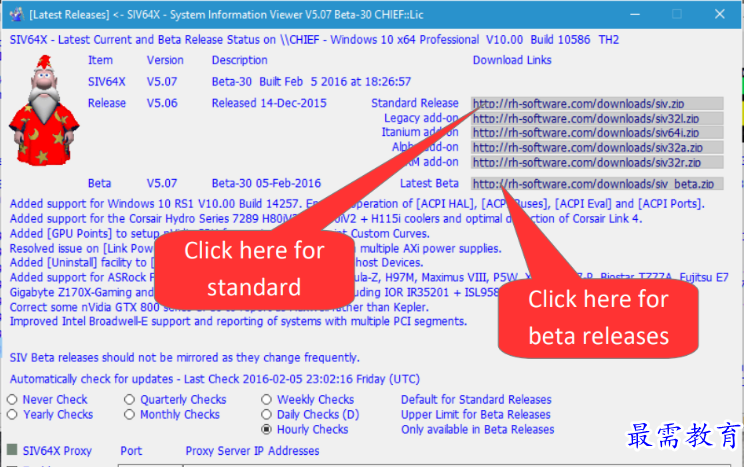Open the Latest Beta siv_beta.zip link
749x467 pixels.
[597, 184]
